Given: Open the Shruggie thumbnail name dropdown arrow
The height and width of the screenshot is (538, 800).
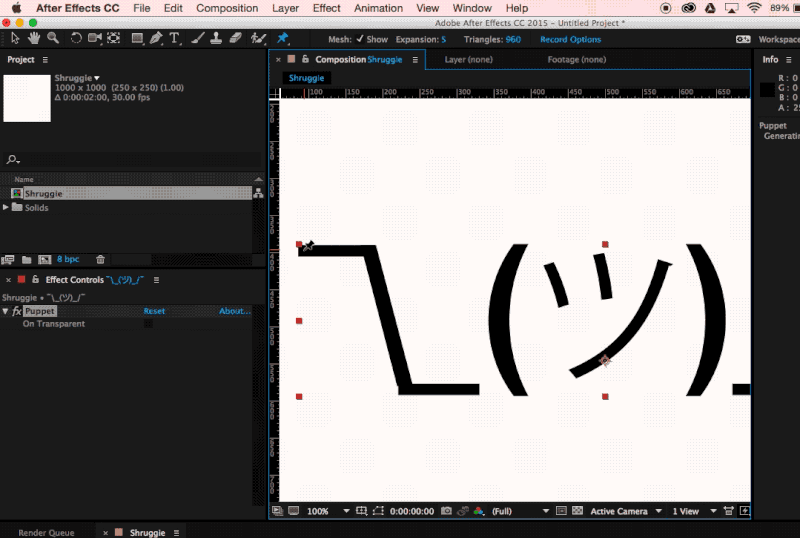Looking at the screenshot, I should click(97, 78).
